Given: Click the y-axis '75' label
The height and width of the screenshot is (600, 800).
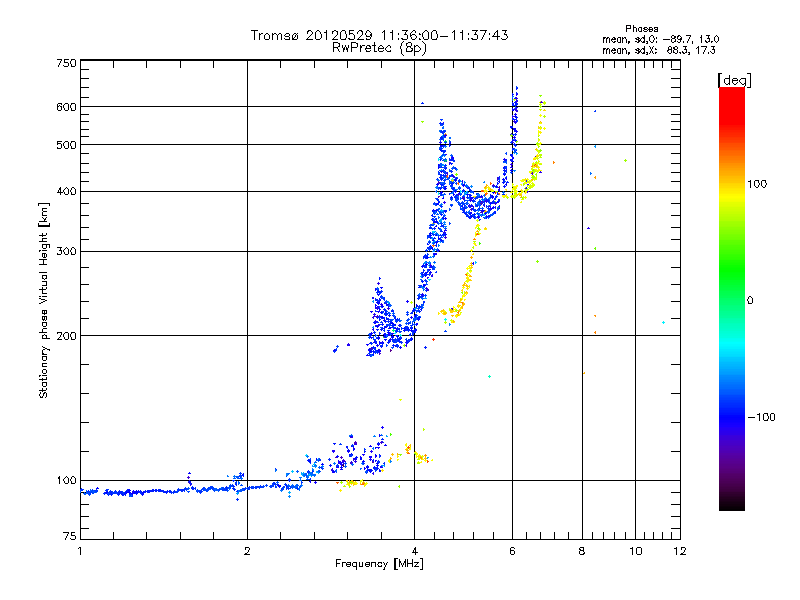Looking at the screenshot, I should pos(70,536).
